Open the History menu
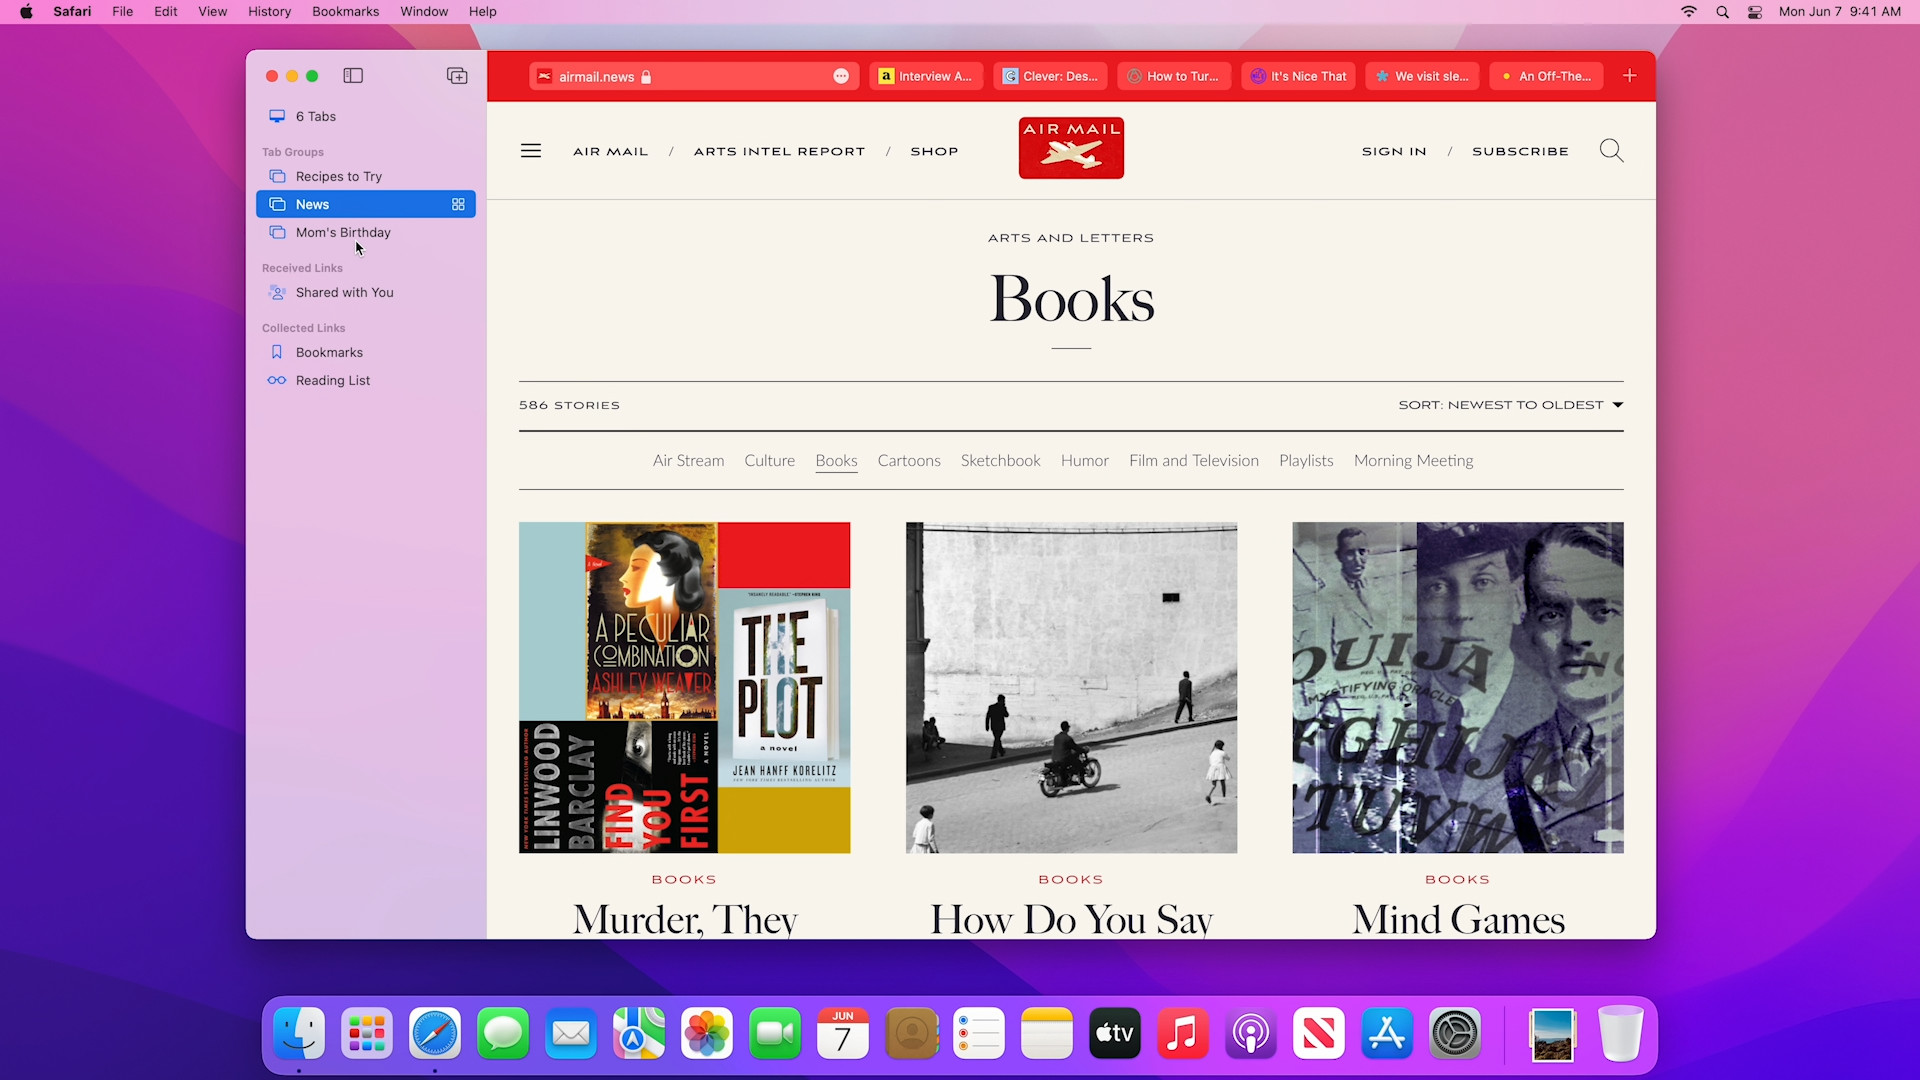Screen dimensions: 1920x1080 [x=268, y=11]
